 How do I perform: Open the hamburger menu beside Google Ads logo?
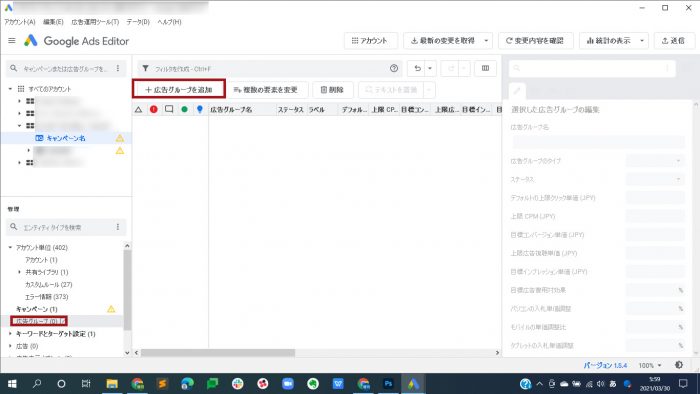click(x=12, y=41)
